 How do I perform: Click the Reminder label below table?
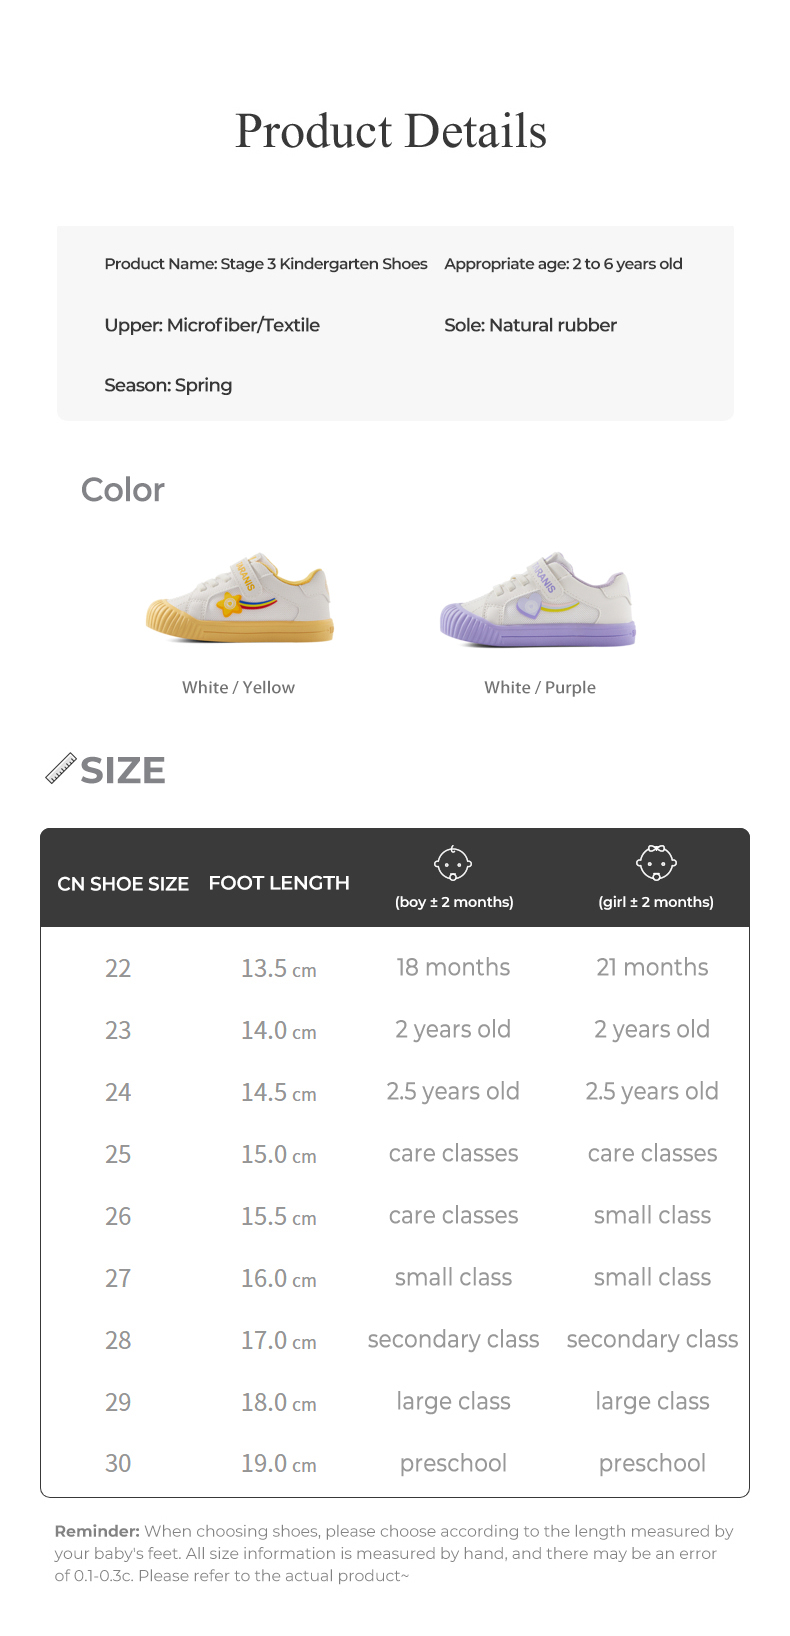pyautogui.click(x=97, y=1531)
